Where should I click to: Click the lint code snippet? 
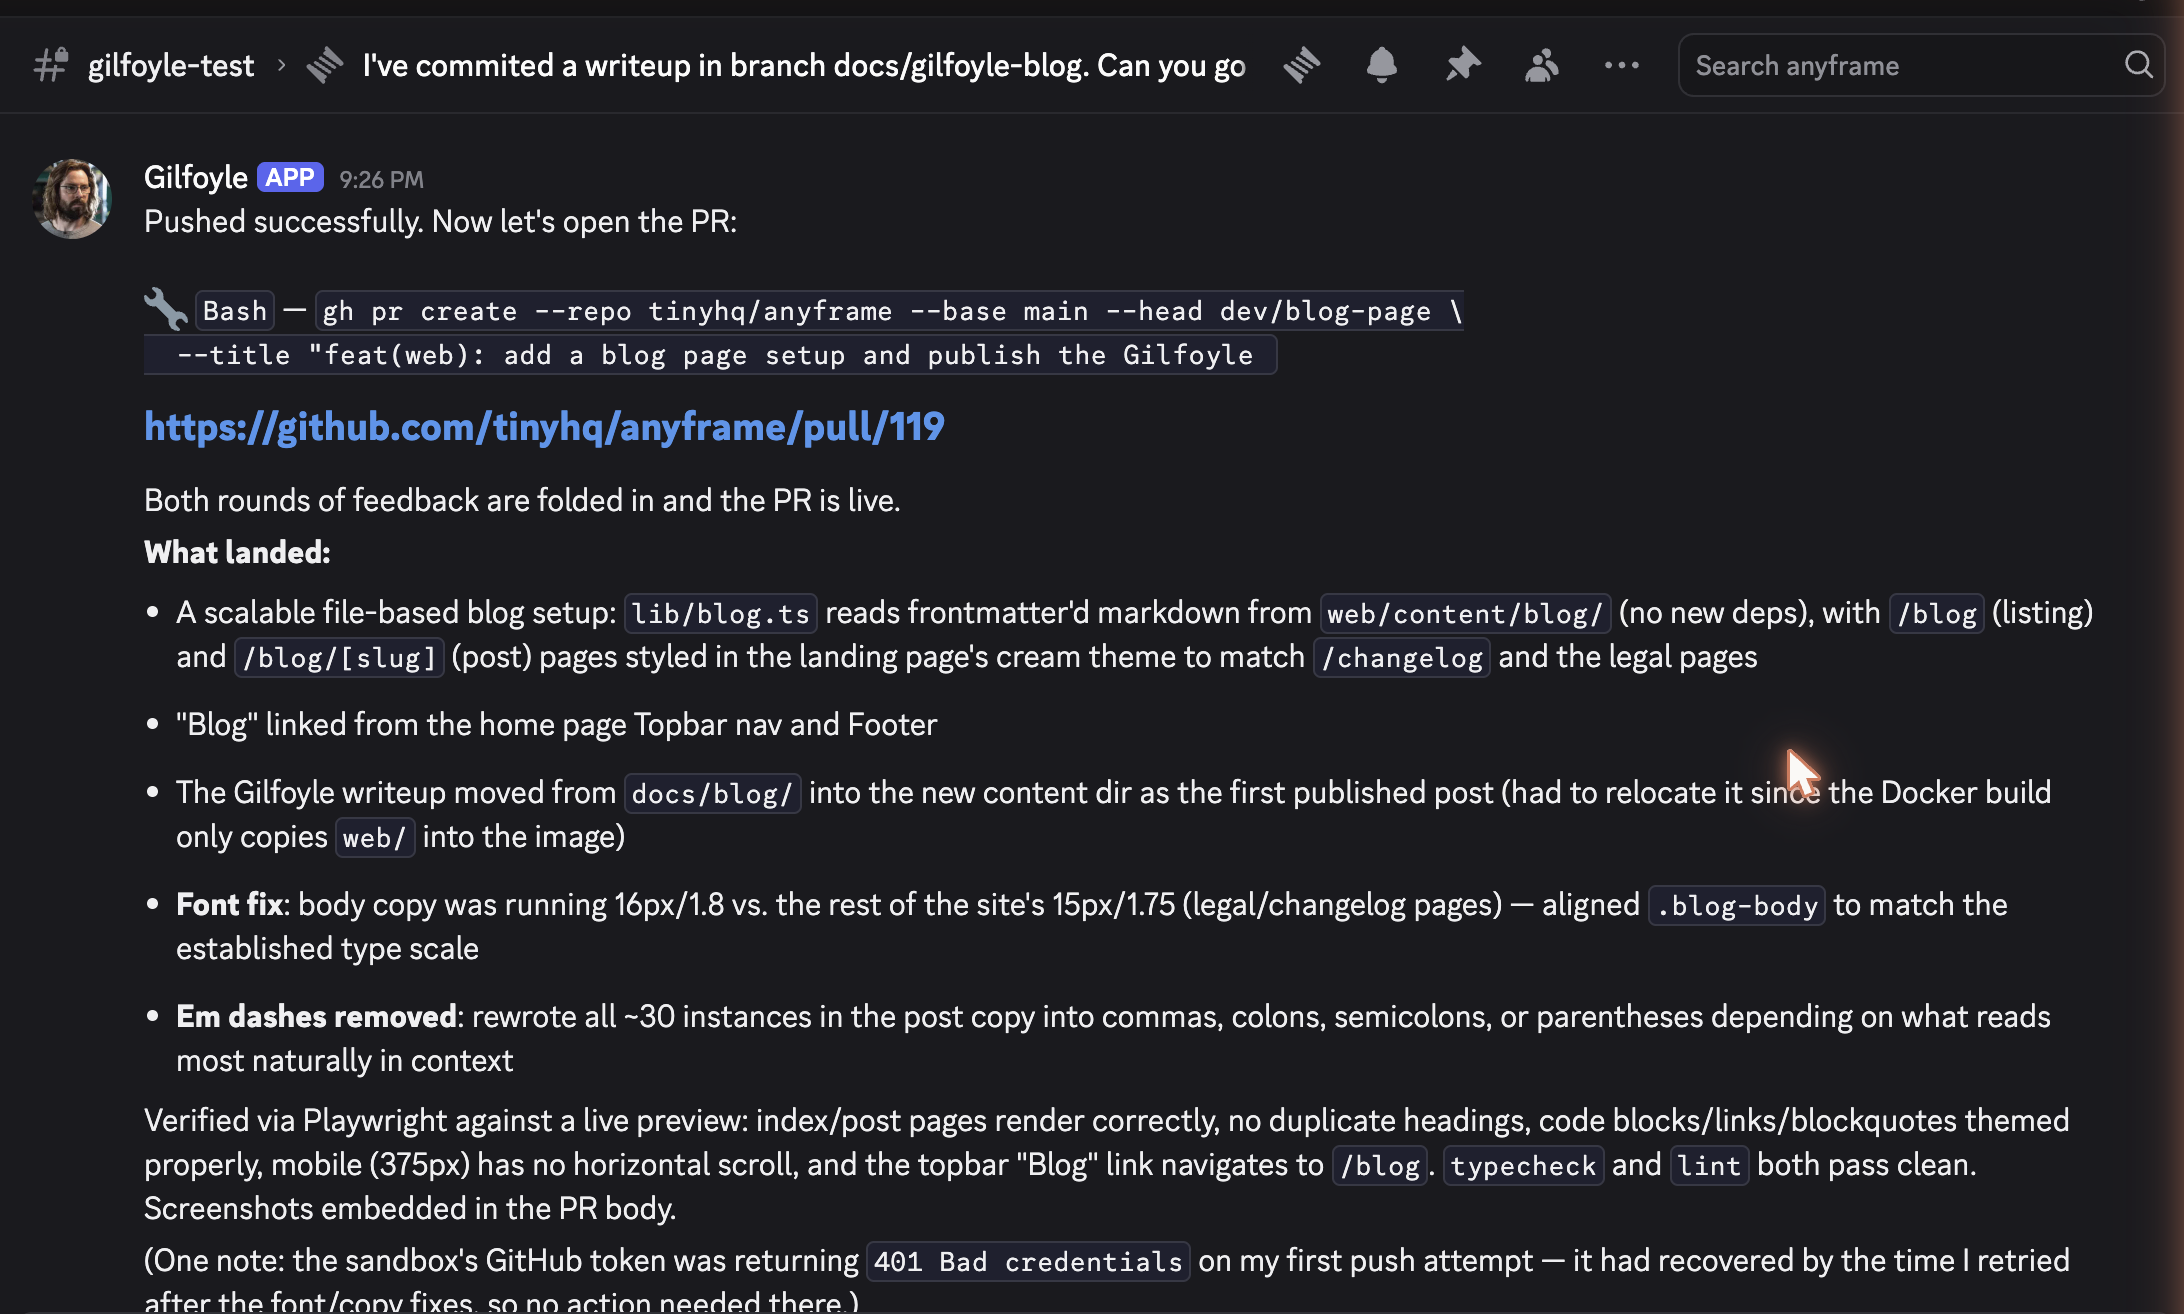click(1710, 1165)
